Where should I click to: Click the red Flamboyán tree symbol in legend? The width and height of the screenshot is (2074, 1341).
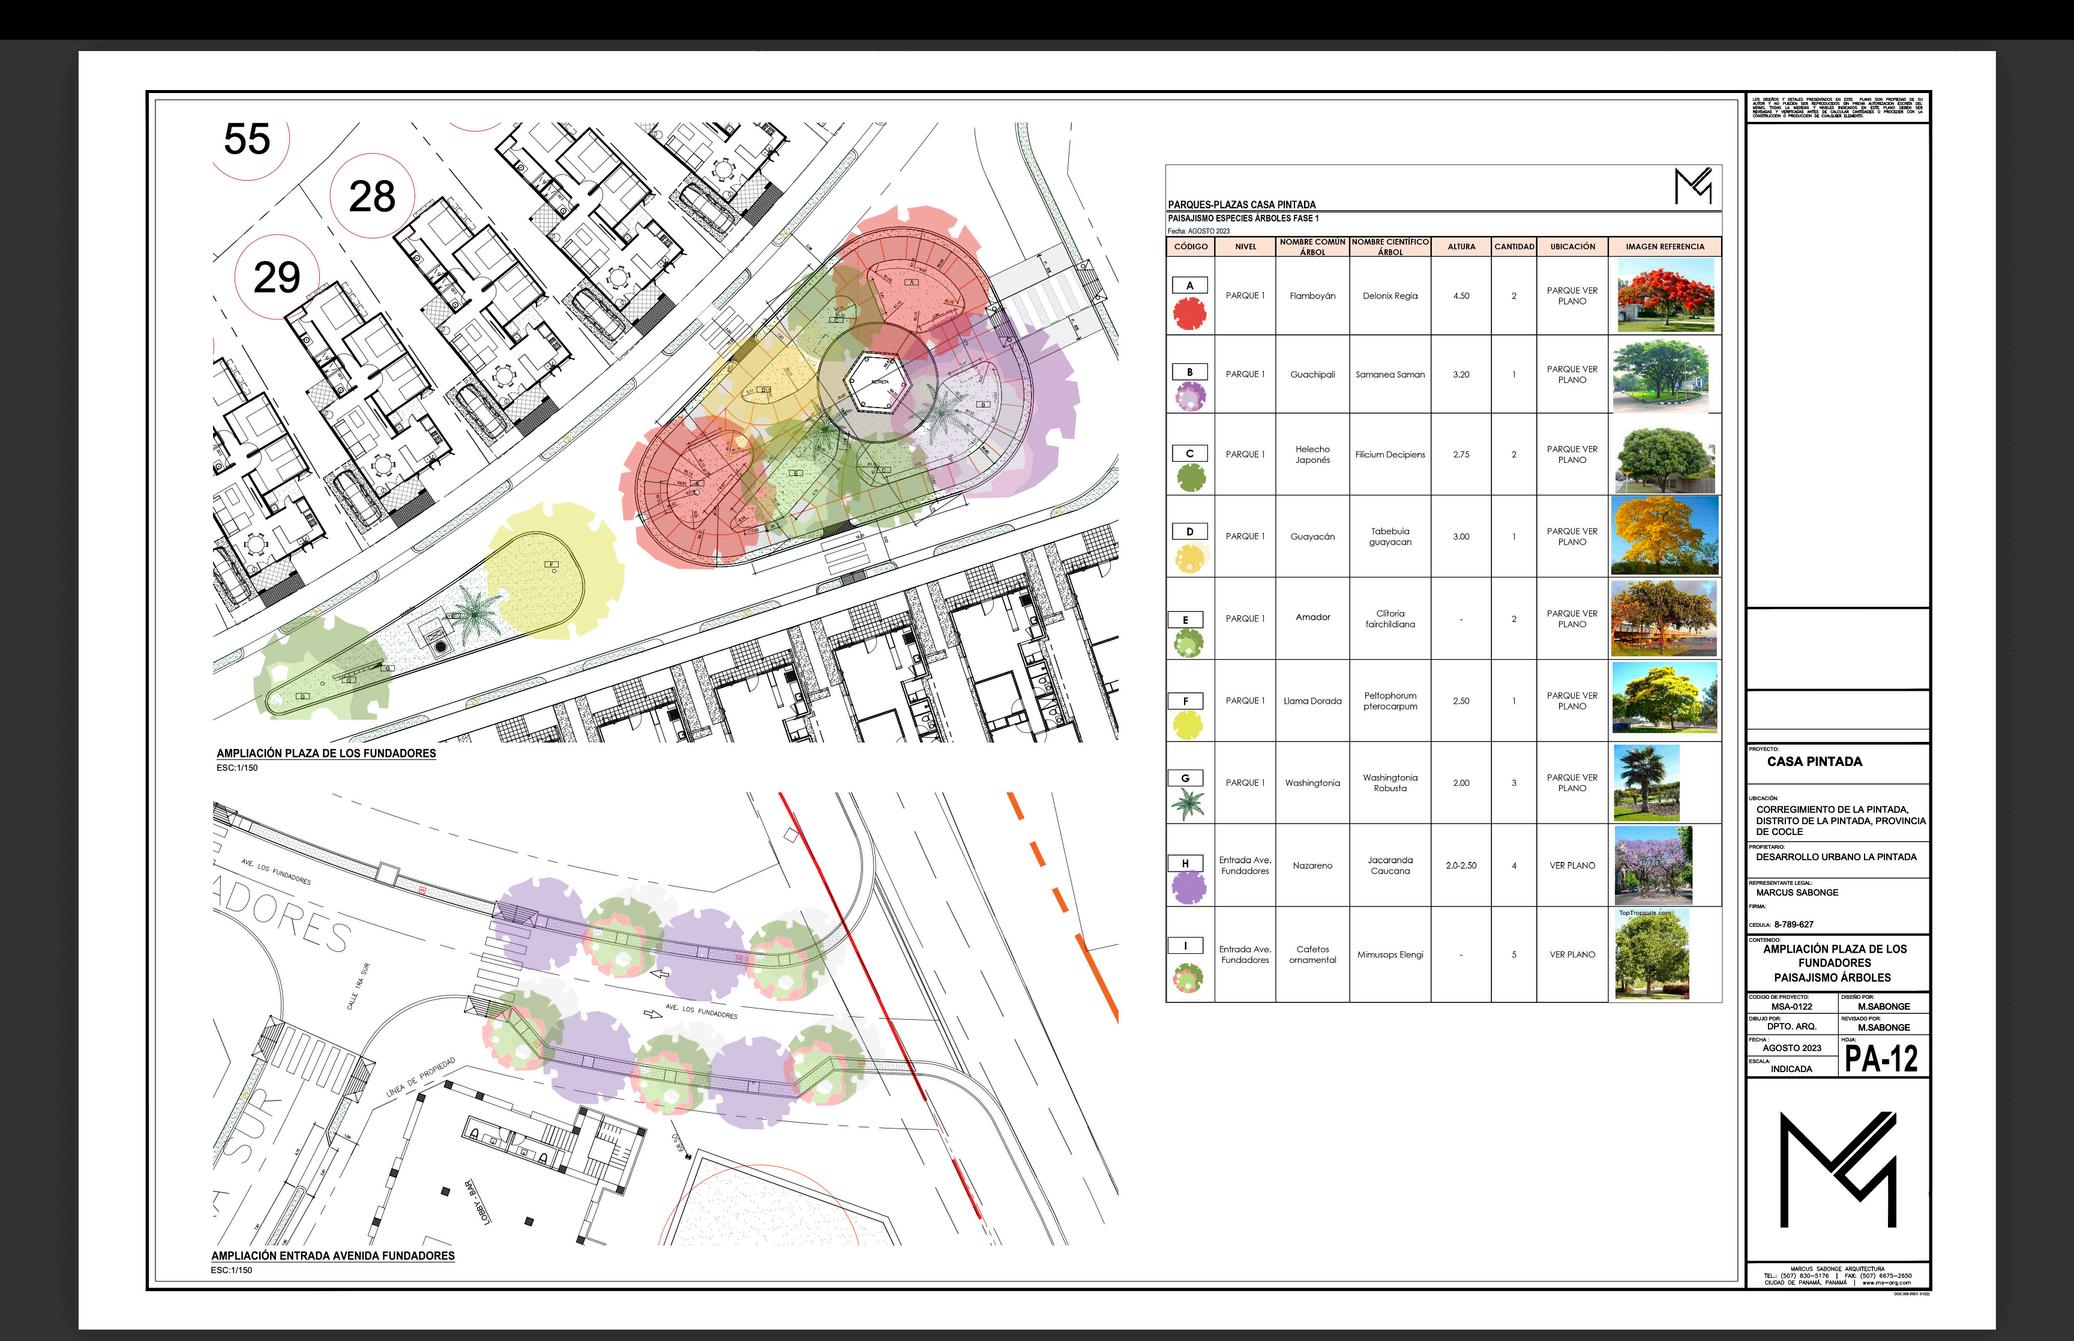pos(1190,315)
